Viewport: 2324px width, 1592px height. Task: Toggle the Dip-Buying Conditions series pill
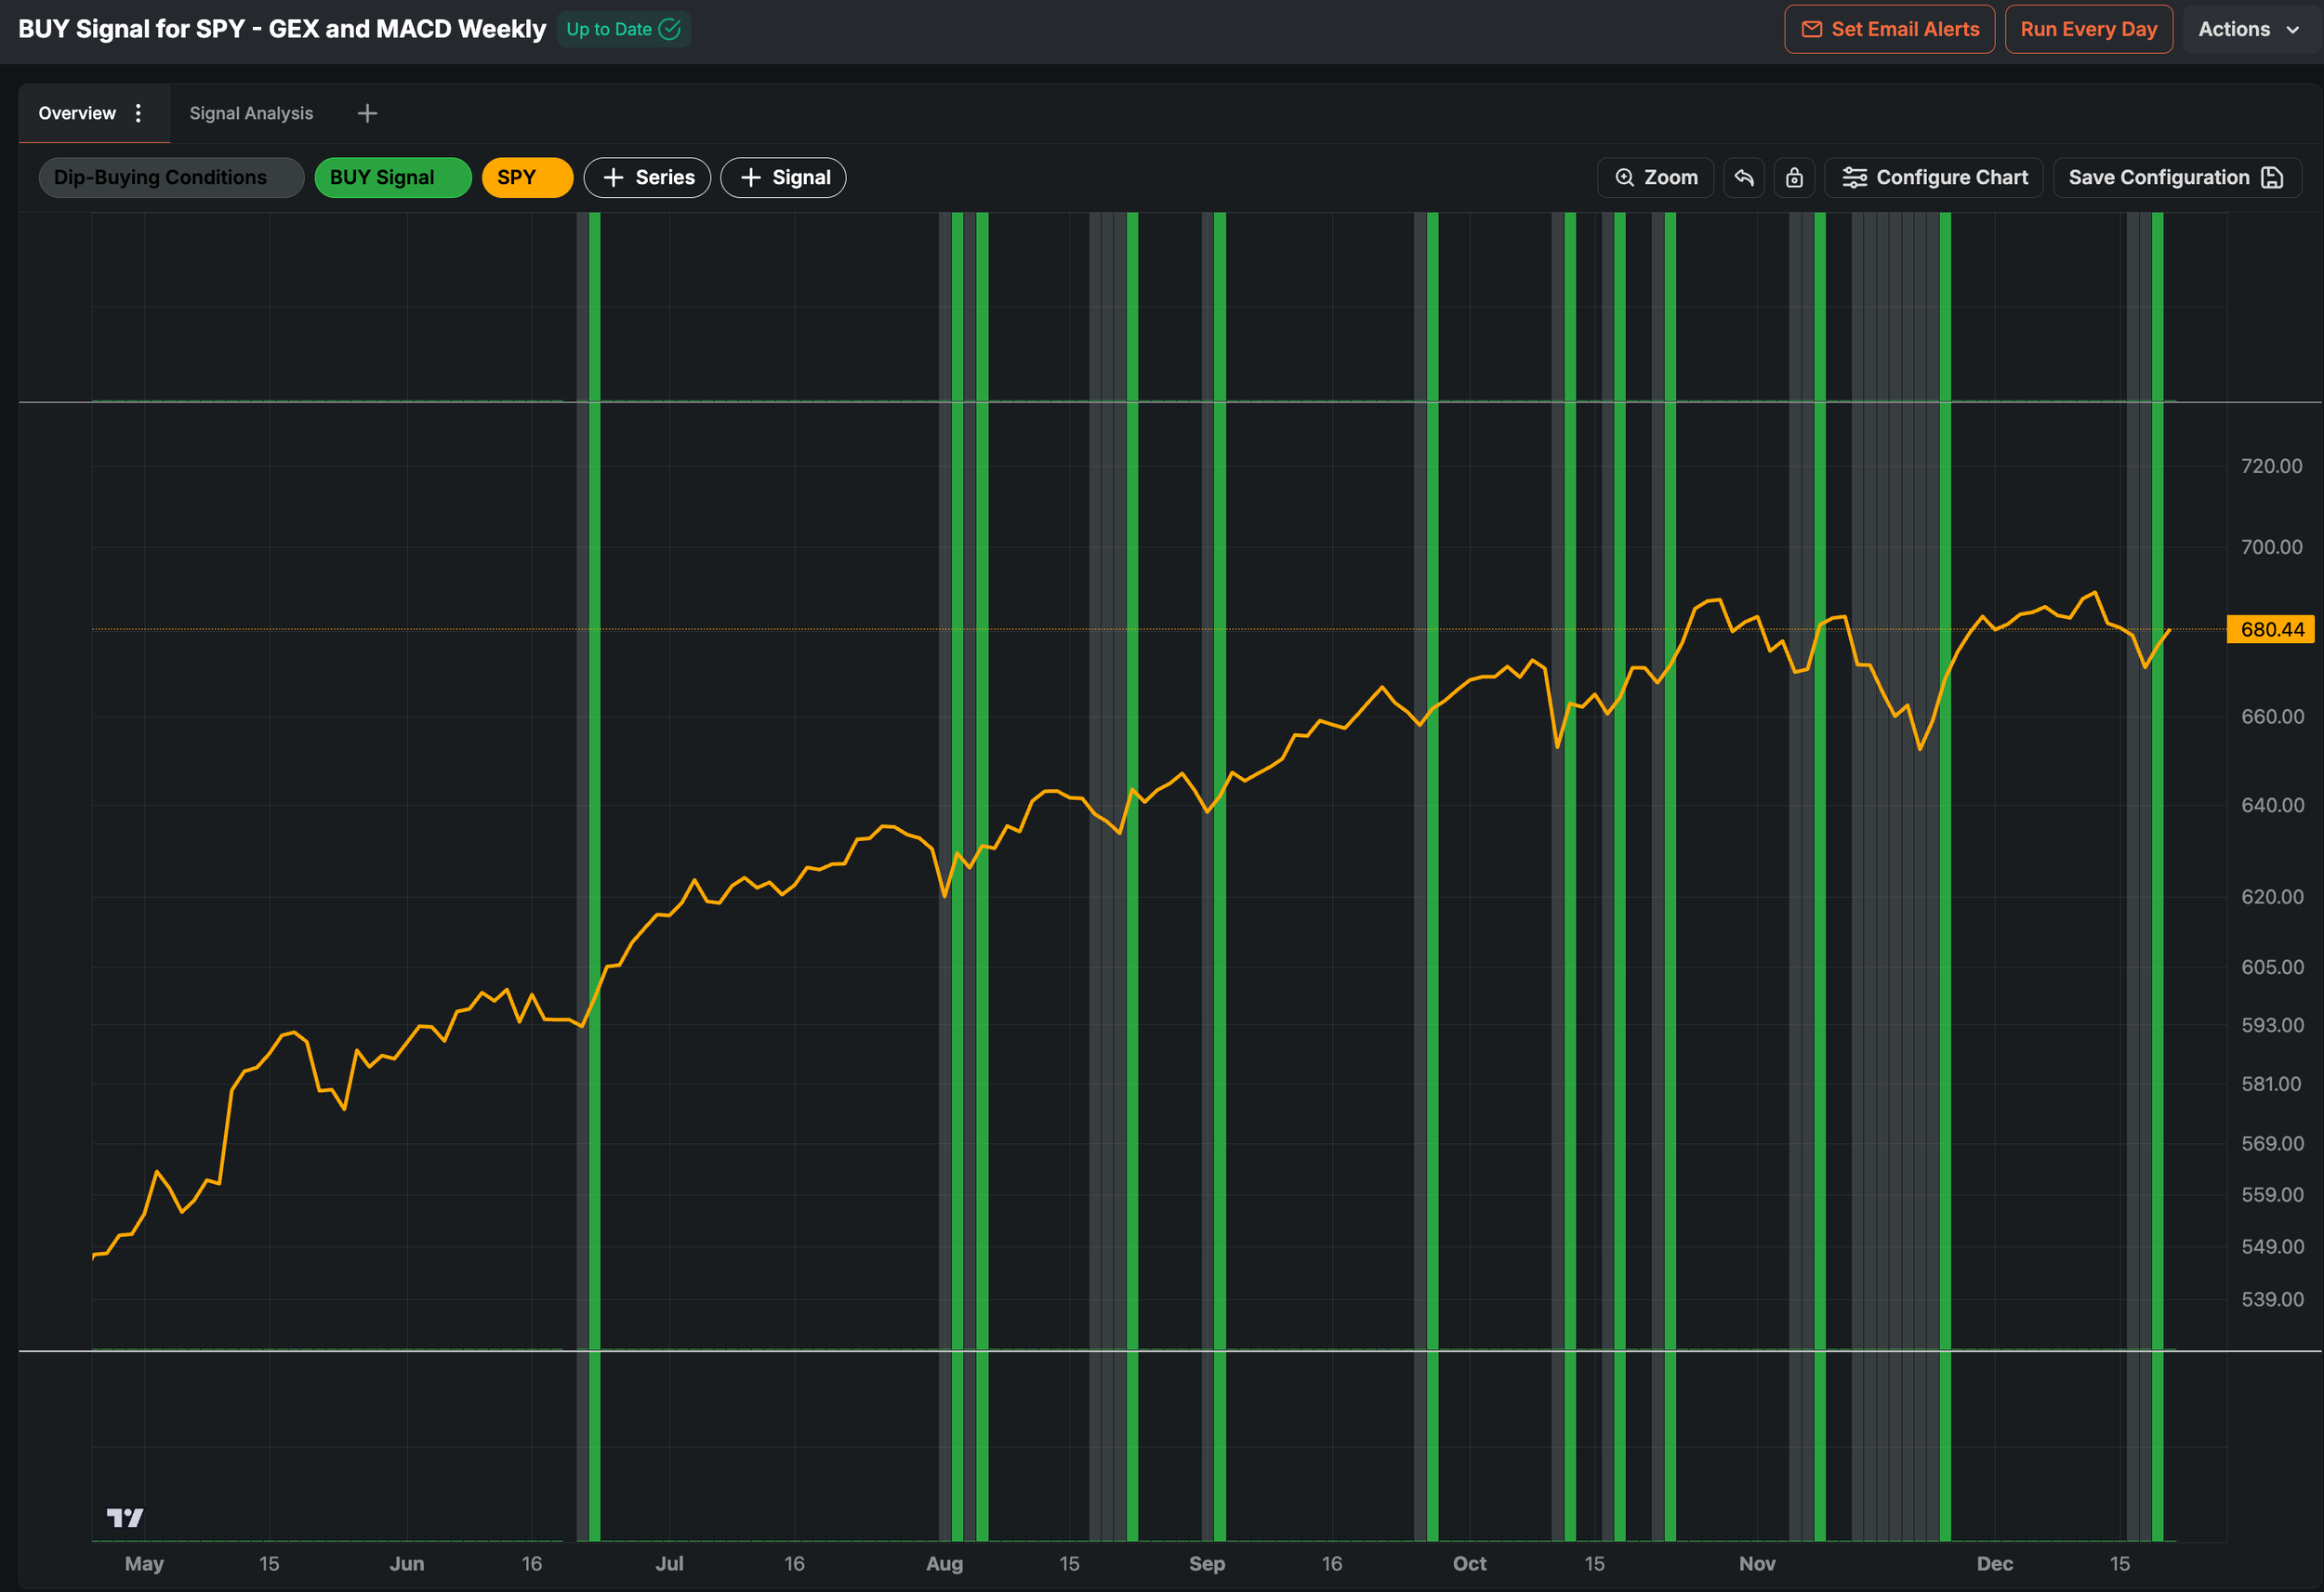pyautogui.click(x=170, y=177)
